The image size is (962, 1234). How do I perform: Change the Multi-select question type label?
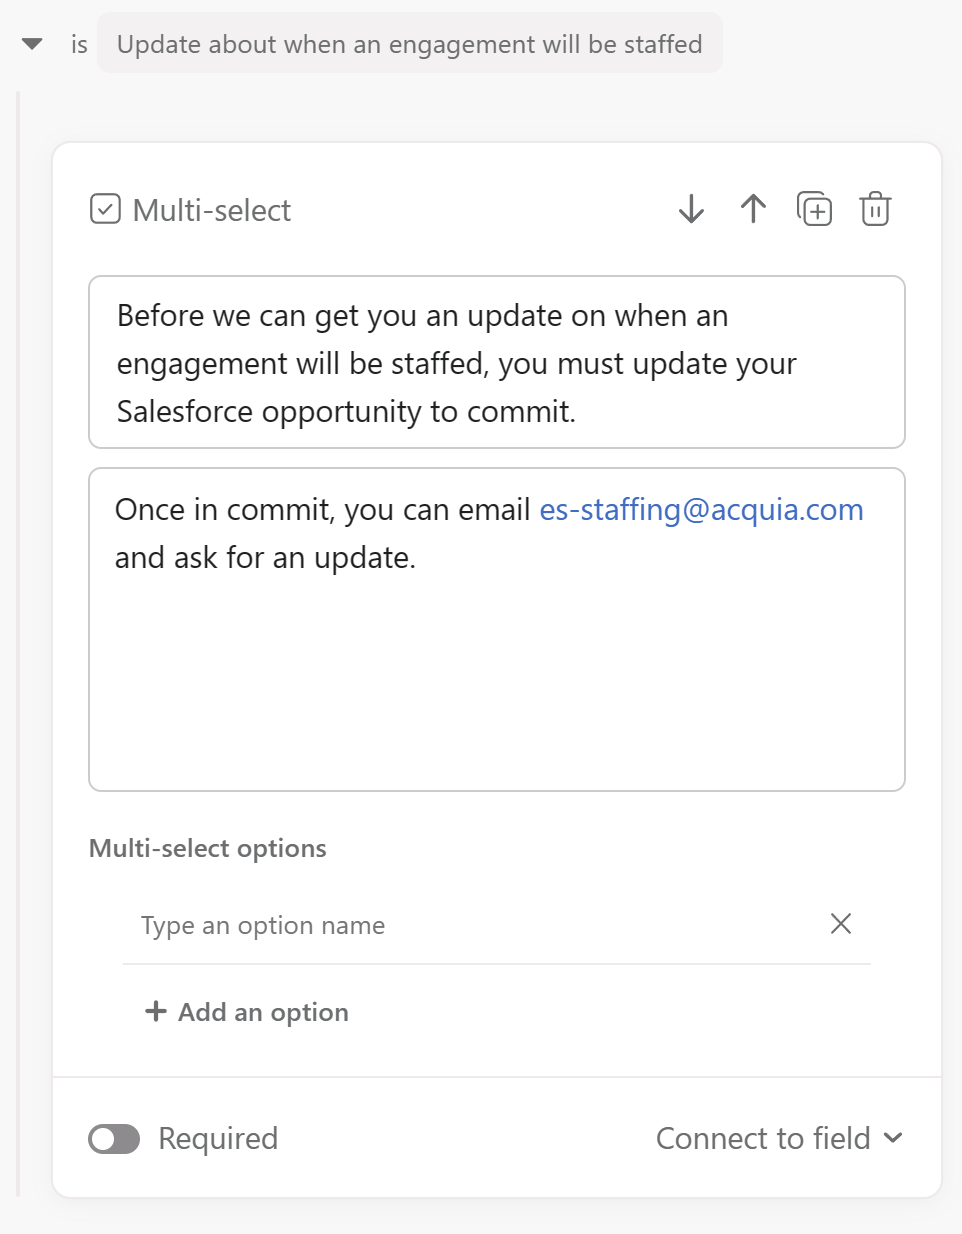click(212, 210)
